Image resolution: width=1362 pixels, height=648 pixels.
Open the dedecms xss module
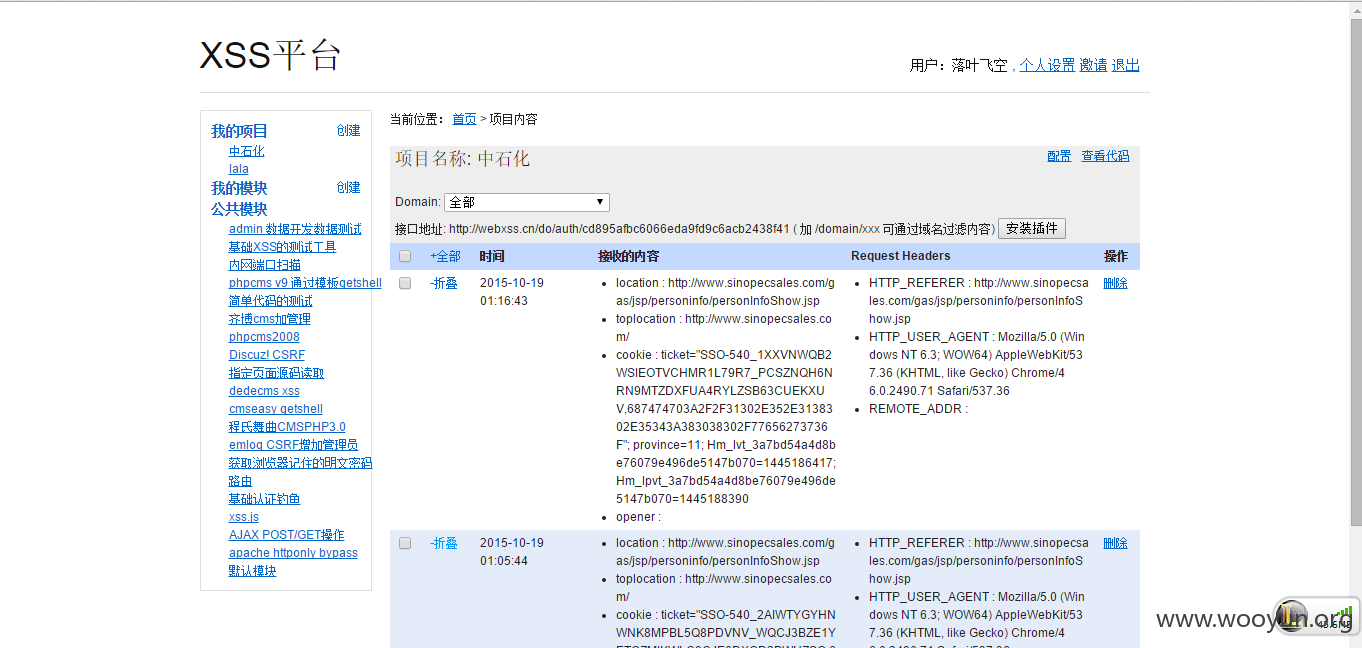point(264,391)
